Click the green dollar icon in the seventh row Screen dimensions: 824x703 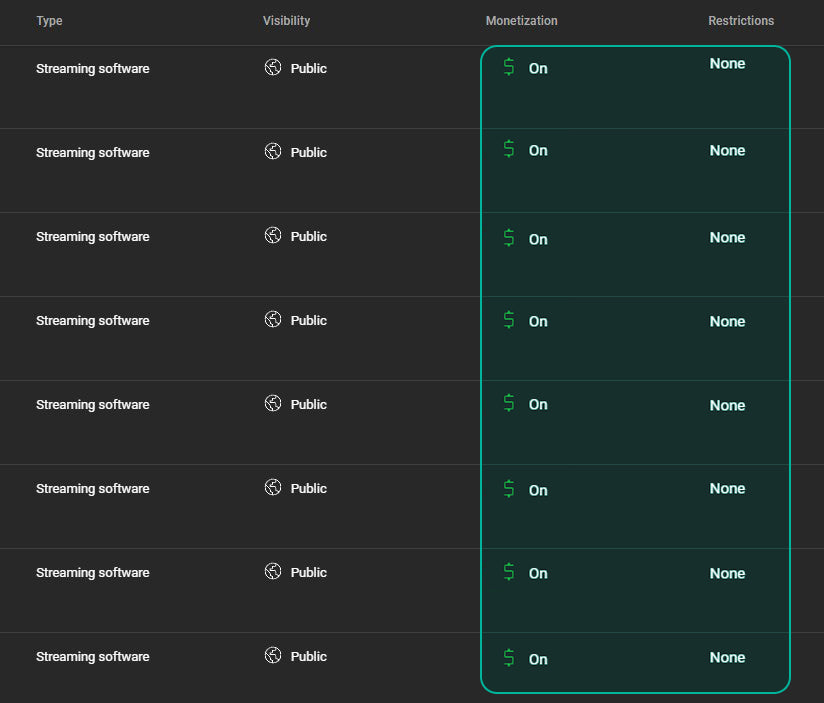coord(509,572)
